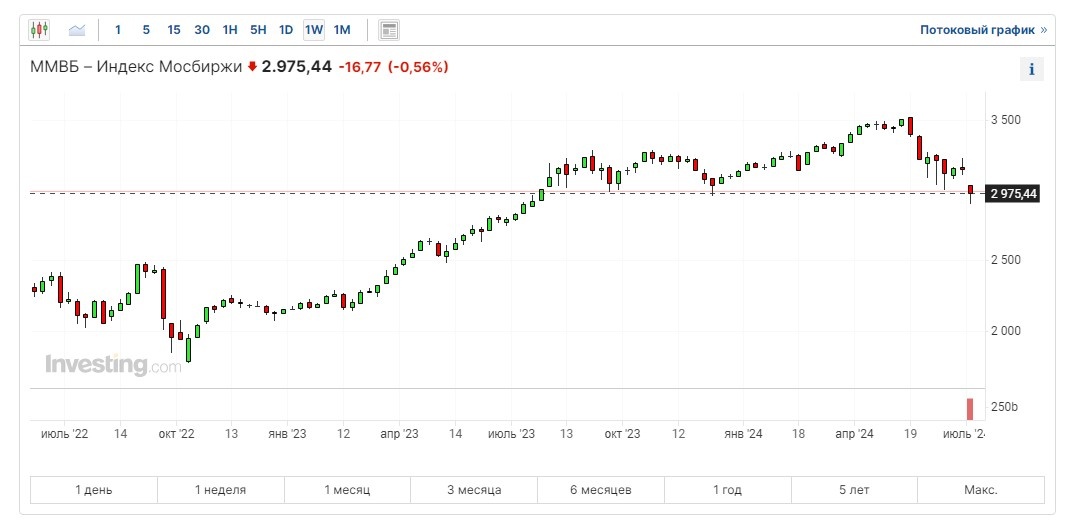Choose the 5 лет range tab
This screenshot has height=528, width=1071.
[854, 490]
